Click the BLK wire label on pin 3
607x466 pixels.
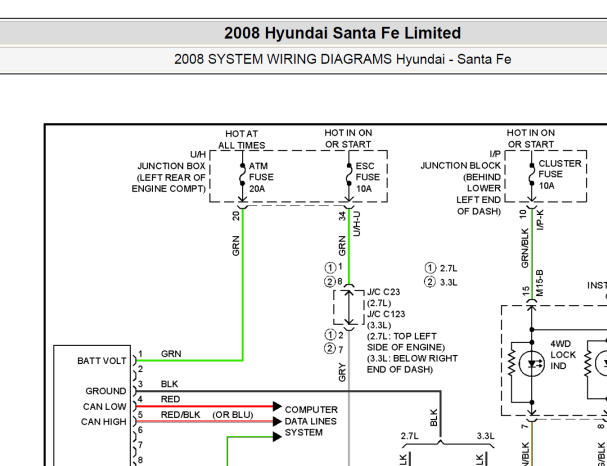[170, 384]
